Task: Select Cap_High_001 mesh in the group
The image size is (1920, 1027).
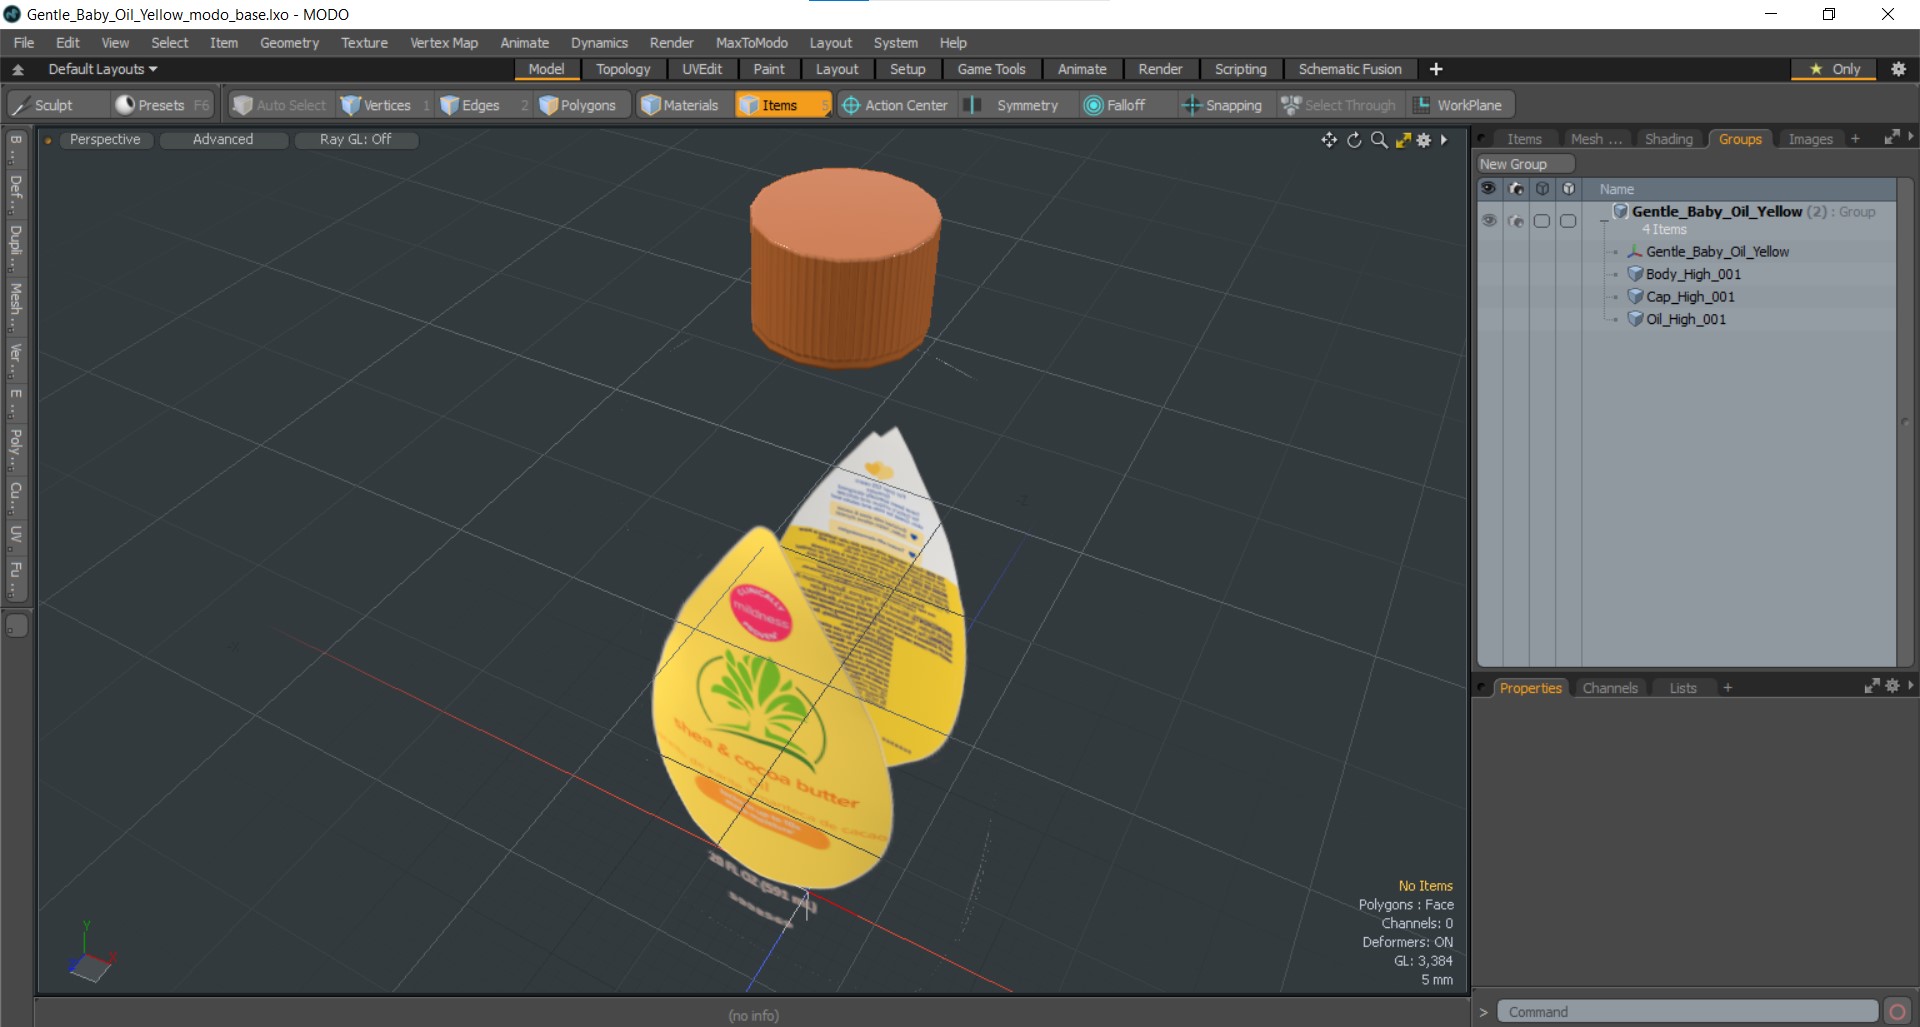Action: tap(1690, 297)
